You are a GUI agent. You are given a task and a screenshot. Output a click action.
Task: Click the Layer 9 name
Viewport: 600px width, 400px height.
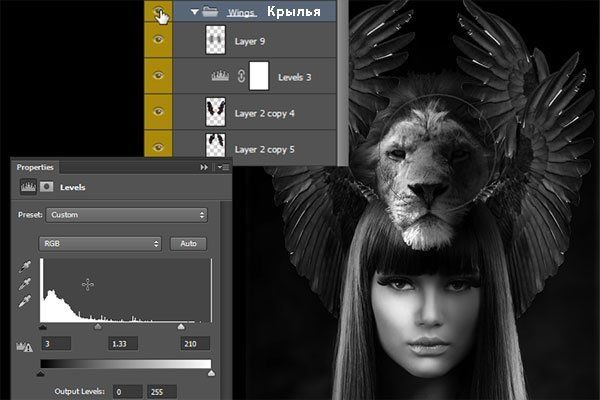coord(250,41)
